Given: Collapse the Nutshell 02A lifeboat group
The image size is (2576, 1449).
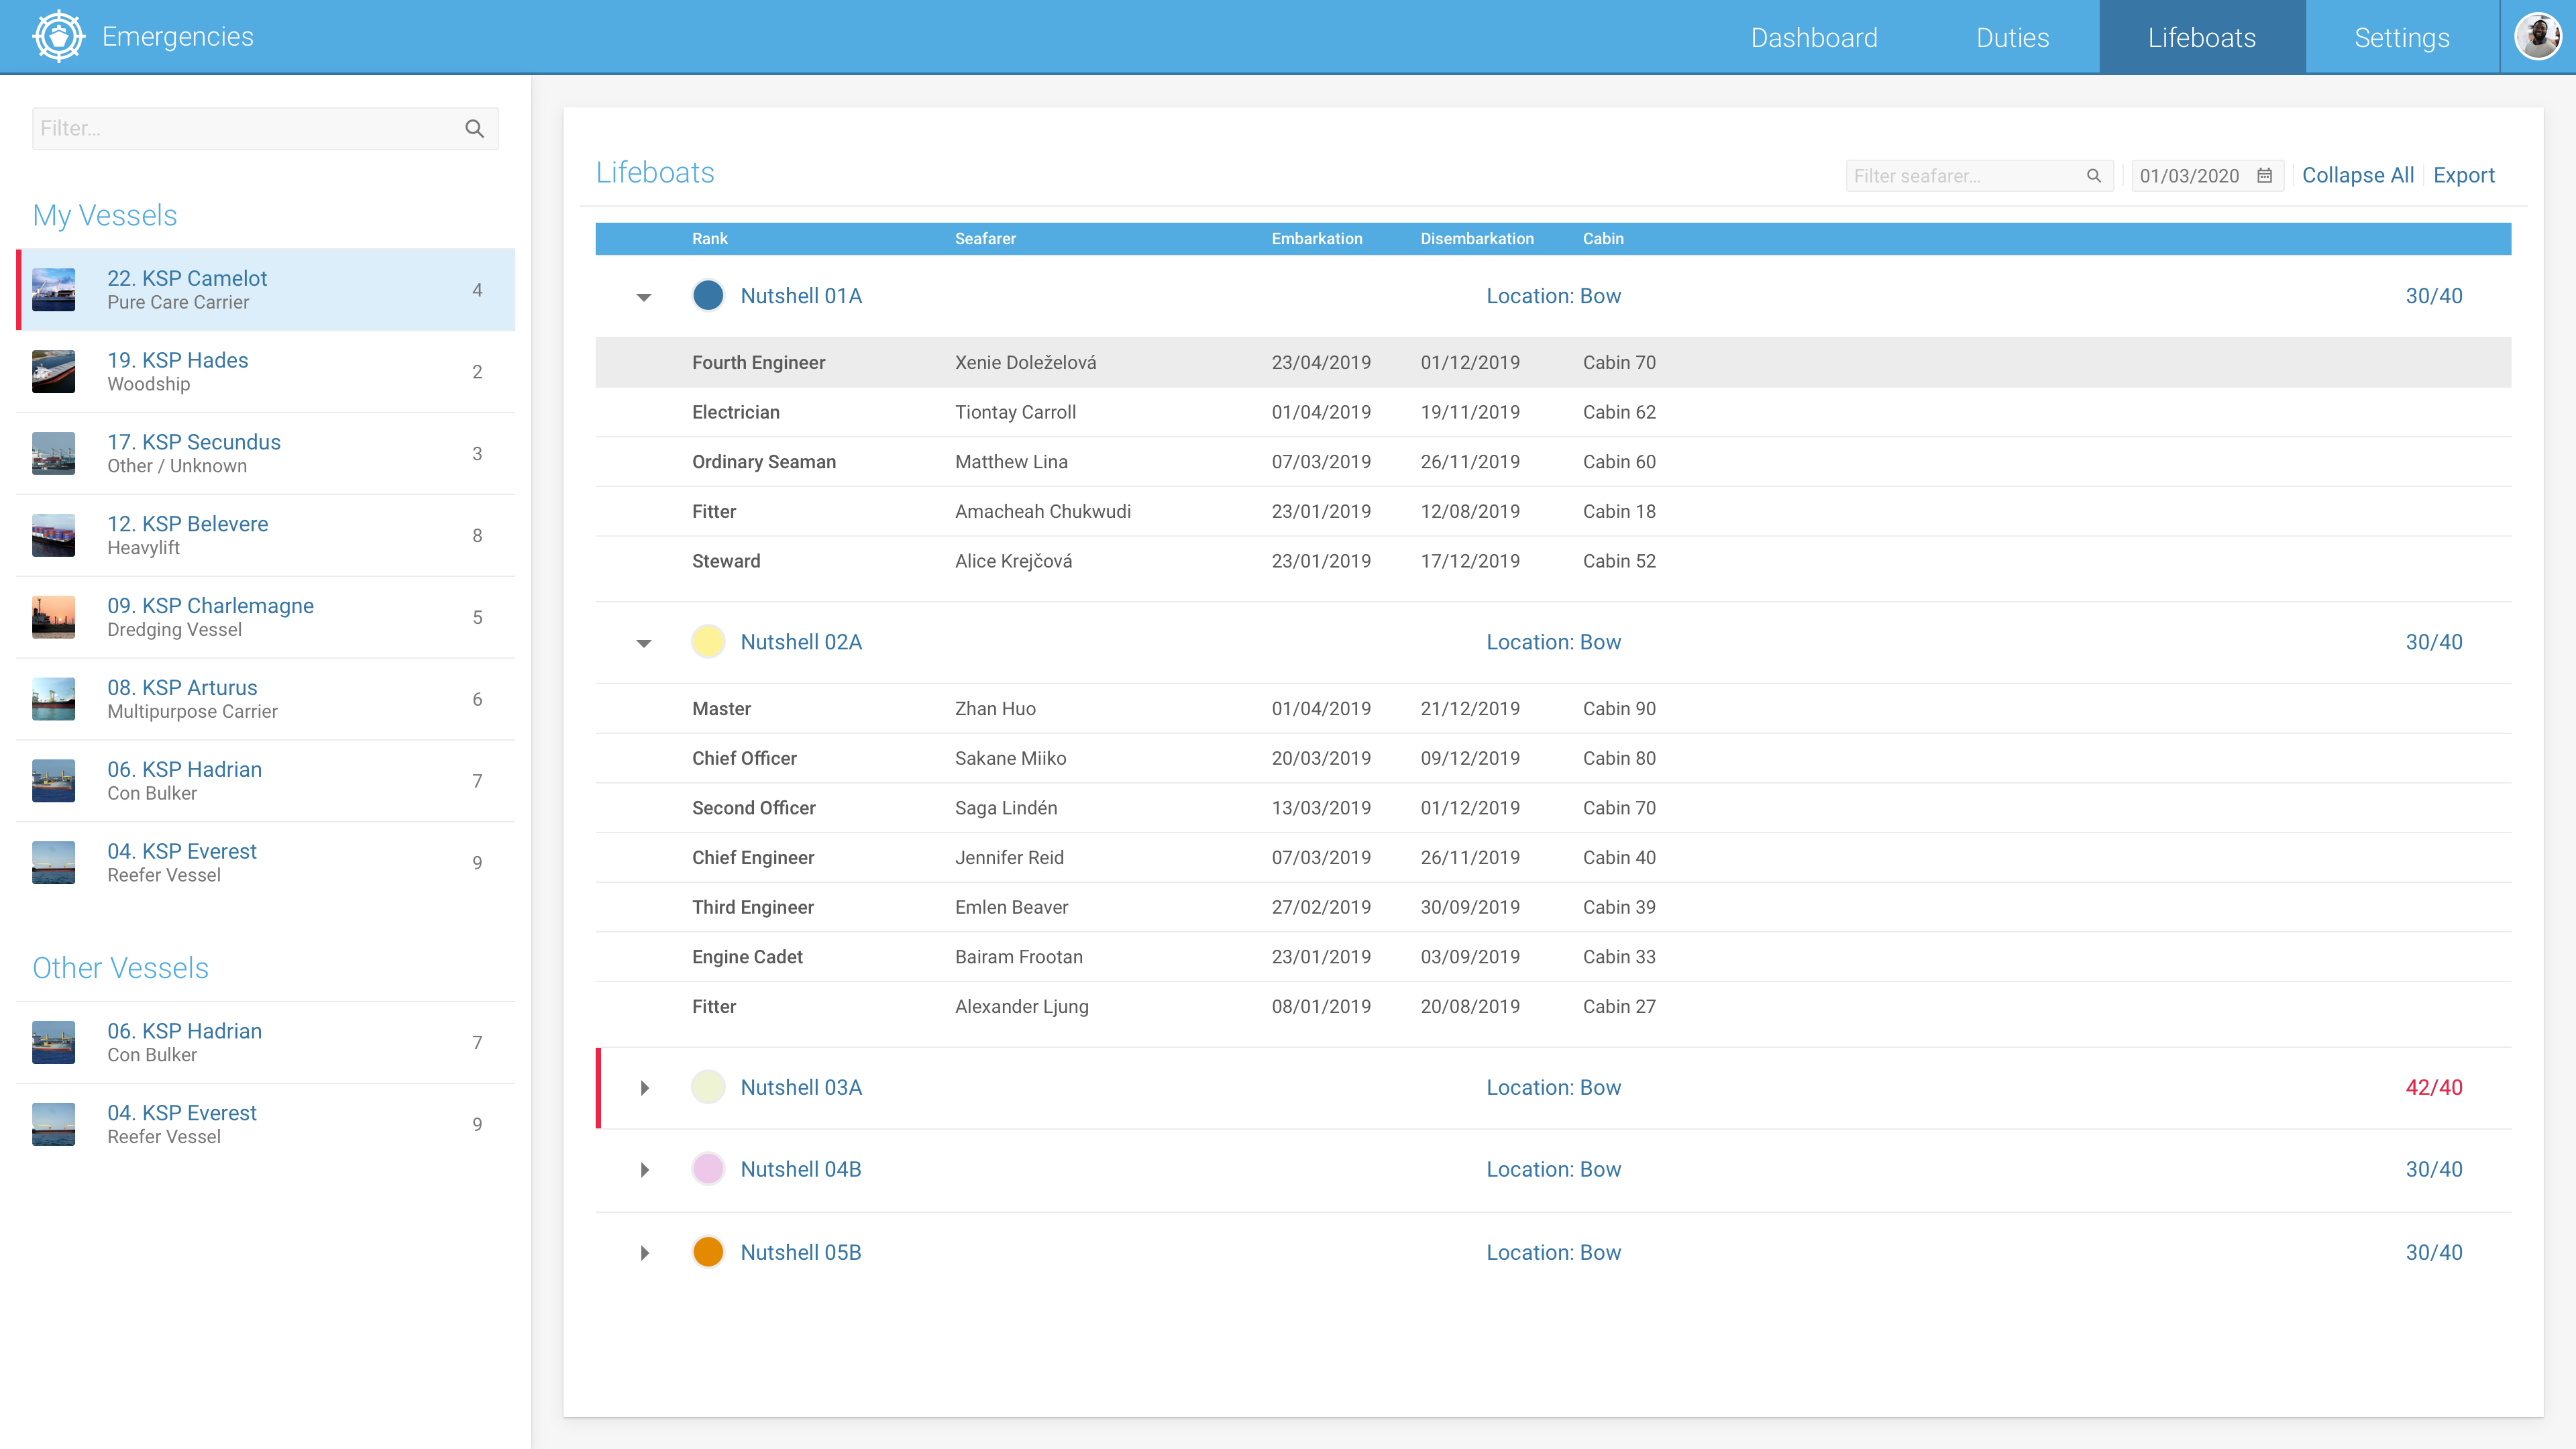Looking at the screenshot, I should (x=644, y=643).
